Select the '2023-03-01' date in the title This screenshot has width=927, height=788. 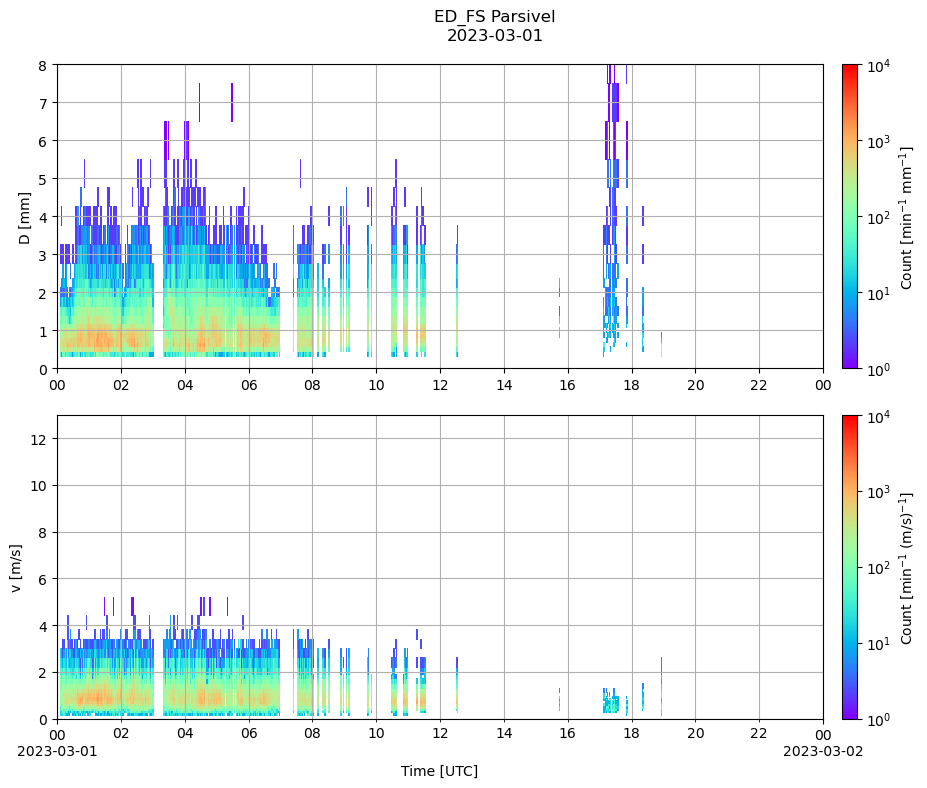[x=494, y=35]
